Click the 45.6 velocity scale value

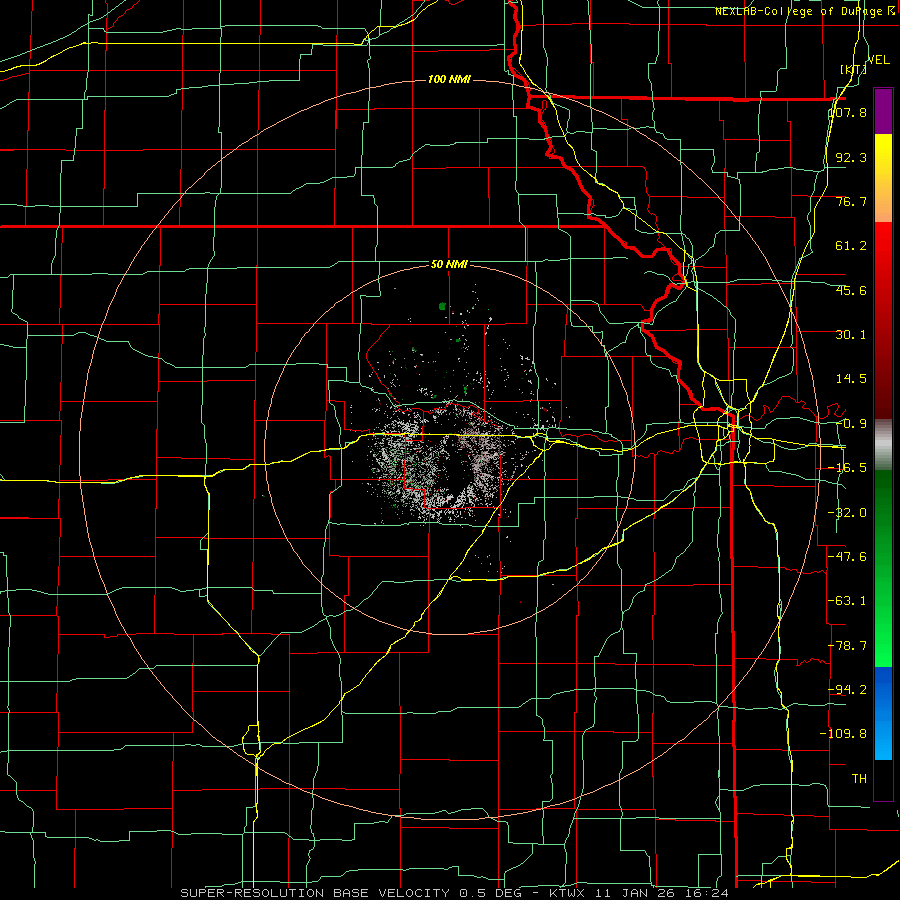(x=851, y=290)
